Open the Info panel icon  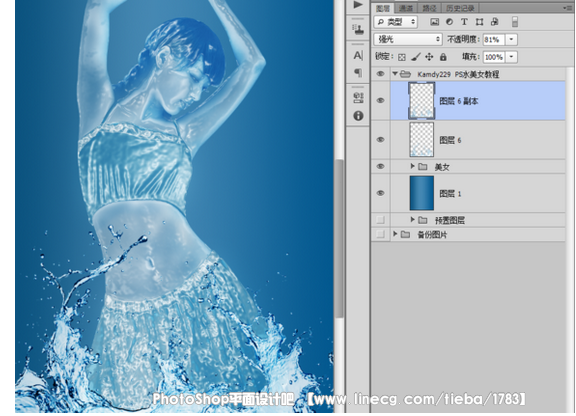(358, 116)
